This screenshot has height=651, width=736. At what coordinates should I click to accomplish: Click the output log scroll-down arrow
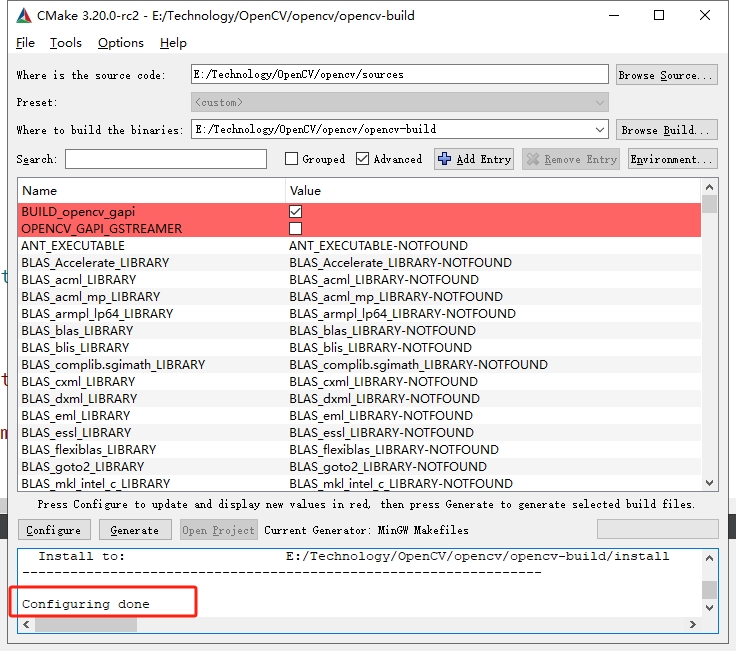pos(709,607)
